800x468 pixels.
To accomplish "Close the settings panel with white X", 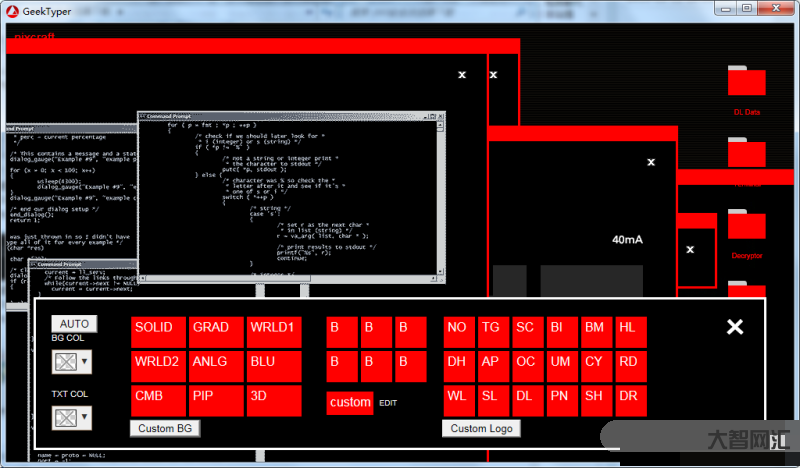I will pos(735,327).
